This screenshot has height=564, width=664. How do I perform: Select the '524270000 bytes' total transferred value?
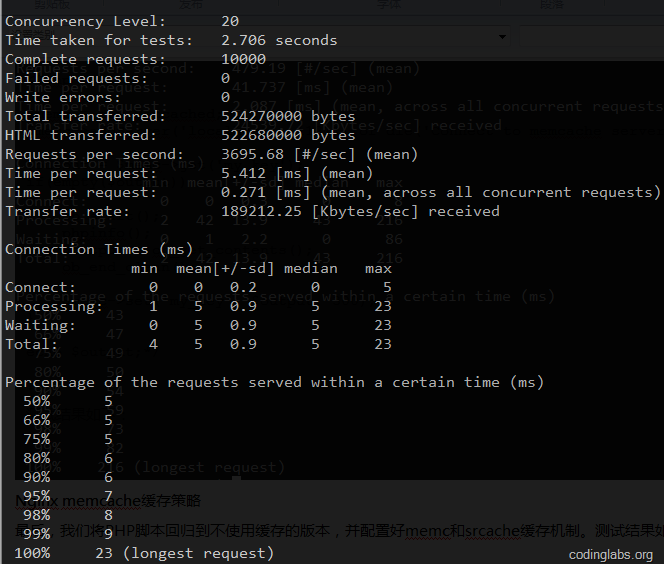pyautogui.click(x=288, y=116)
